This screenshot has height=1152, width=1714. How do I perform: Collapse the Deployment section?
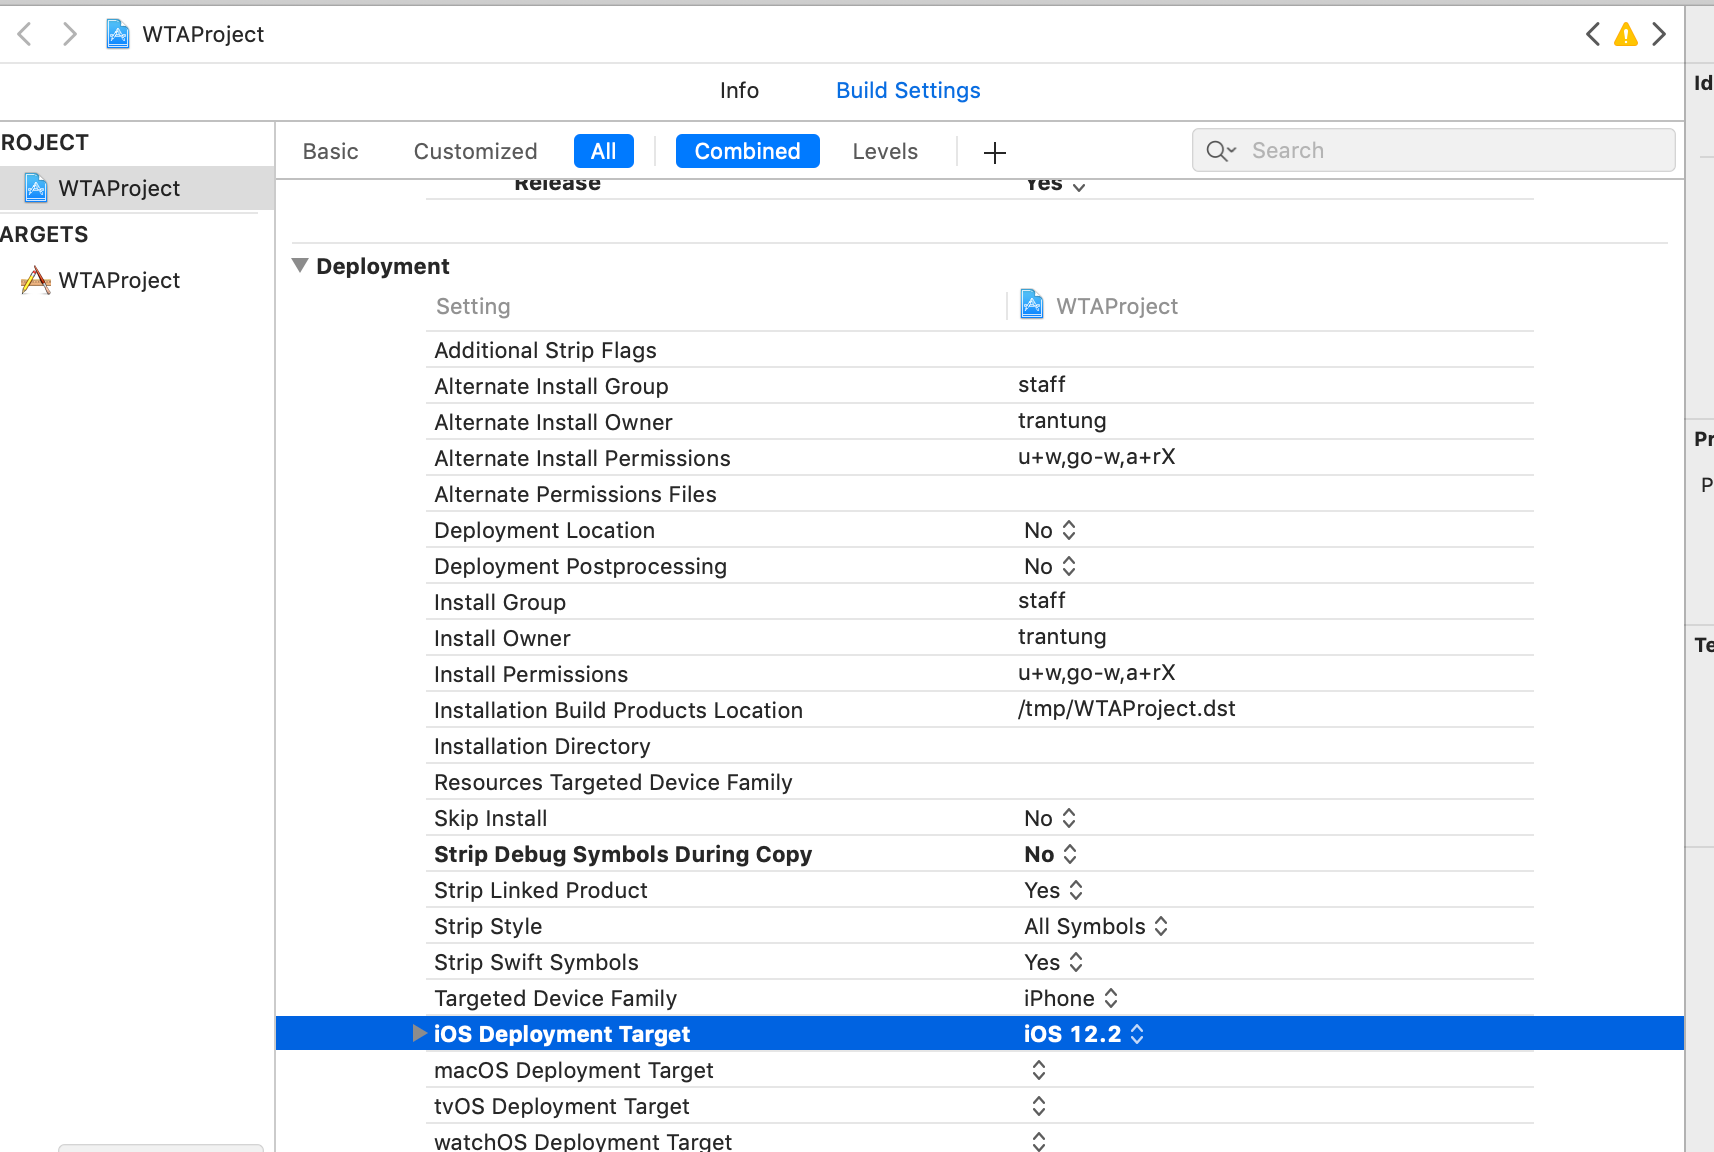point(299,266)
